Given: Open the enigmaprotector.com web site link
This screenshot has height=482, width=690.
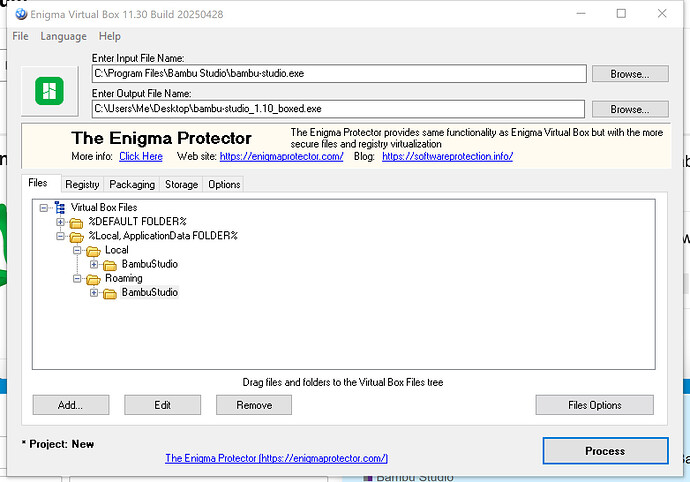Looking at the screenshot, I should (x=281, y=156).
